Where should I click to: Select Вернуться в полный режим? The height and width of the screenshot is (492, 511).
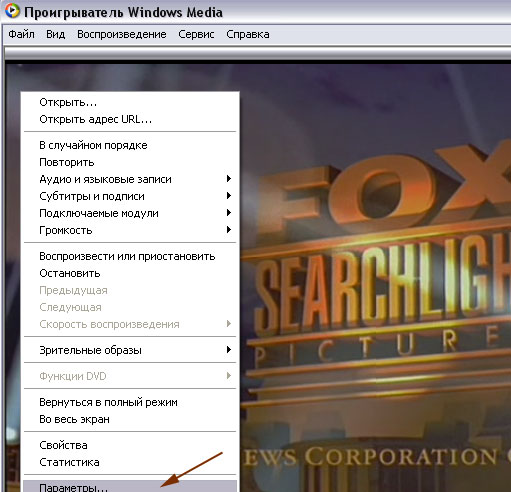(130, 402)
